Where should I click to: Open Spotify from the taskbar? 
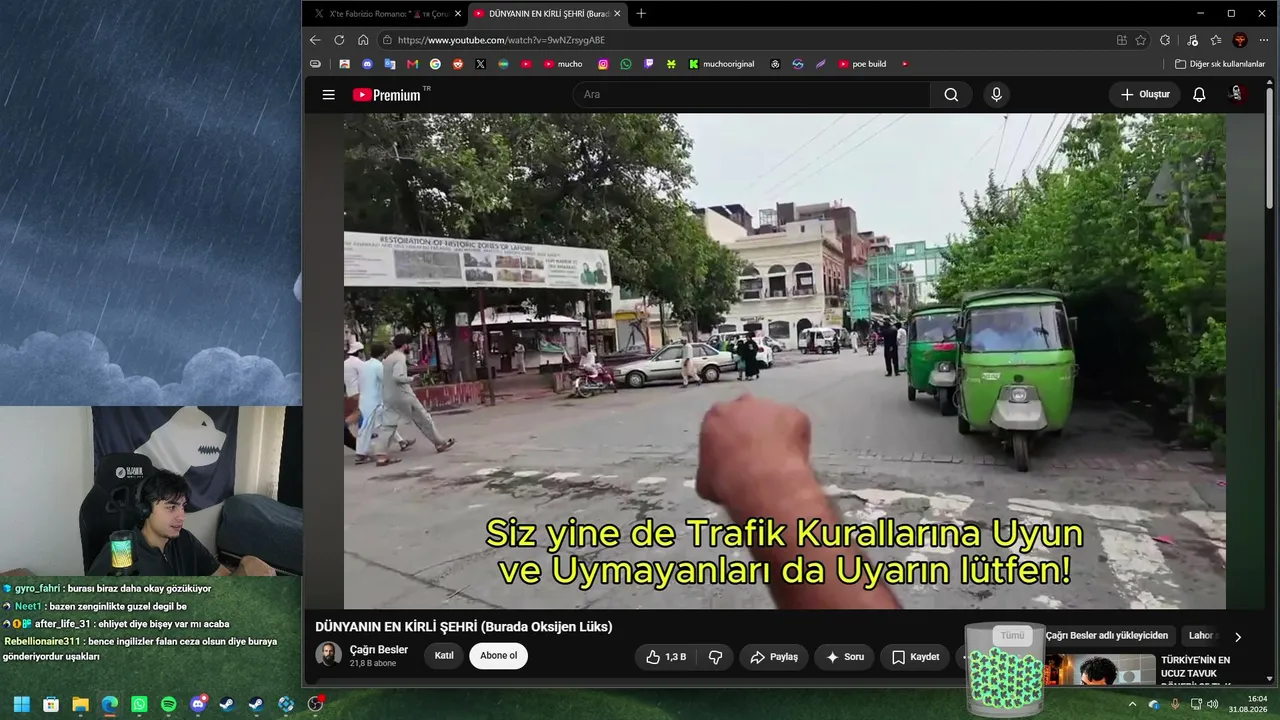[169, 704]
